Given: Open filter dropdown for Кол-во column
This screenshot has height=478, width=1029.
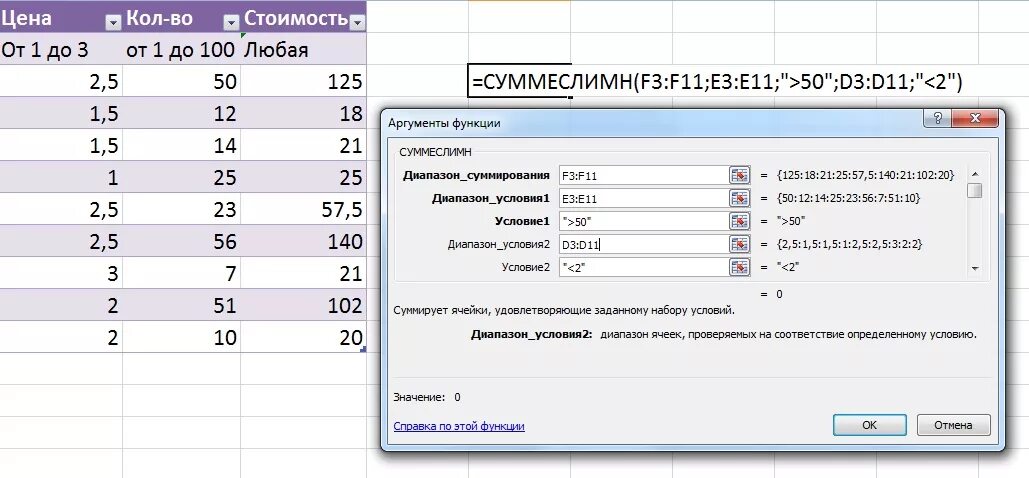Looking at the screenshot, I should [x=231, y=23].
